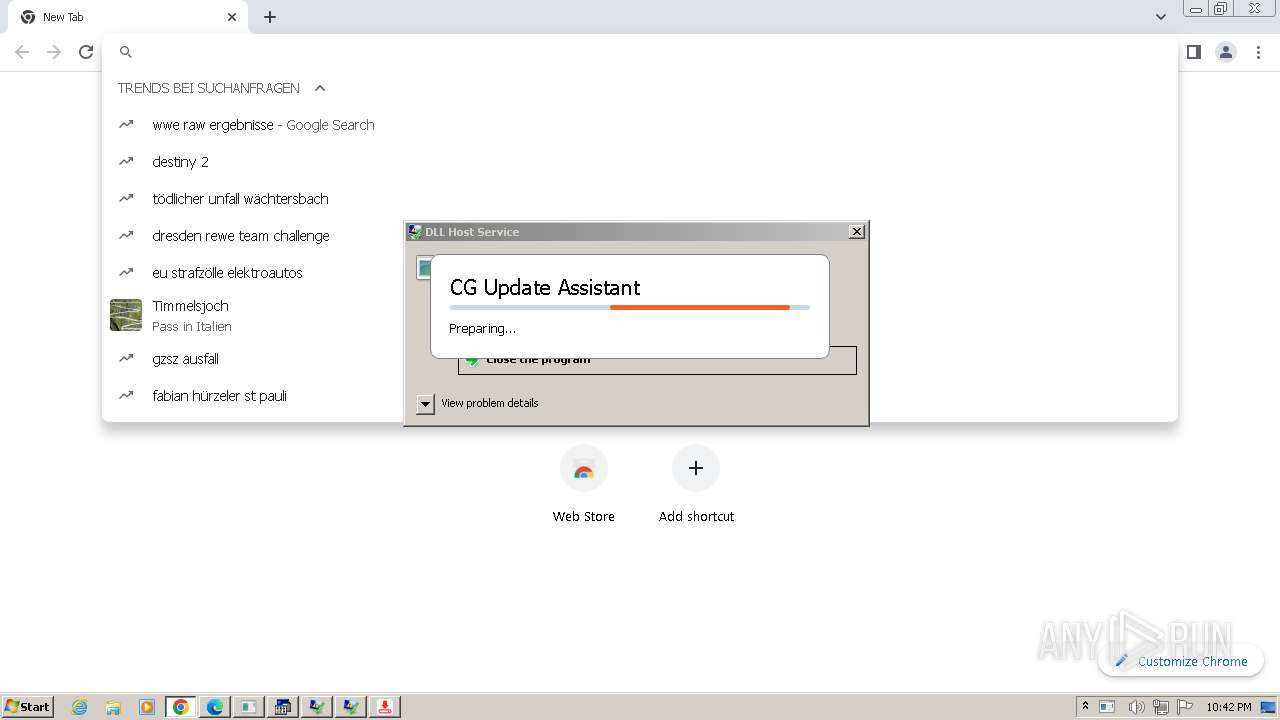Click the search magnifier icon in address bar
The width and height of the screenshot is (1280, 720).
pyautogui.click(x=126, y=52)
